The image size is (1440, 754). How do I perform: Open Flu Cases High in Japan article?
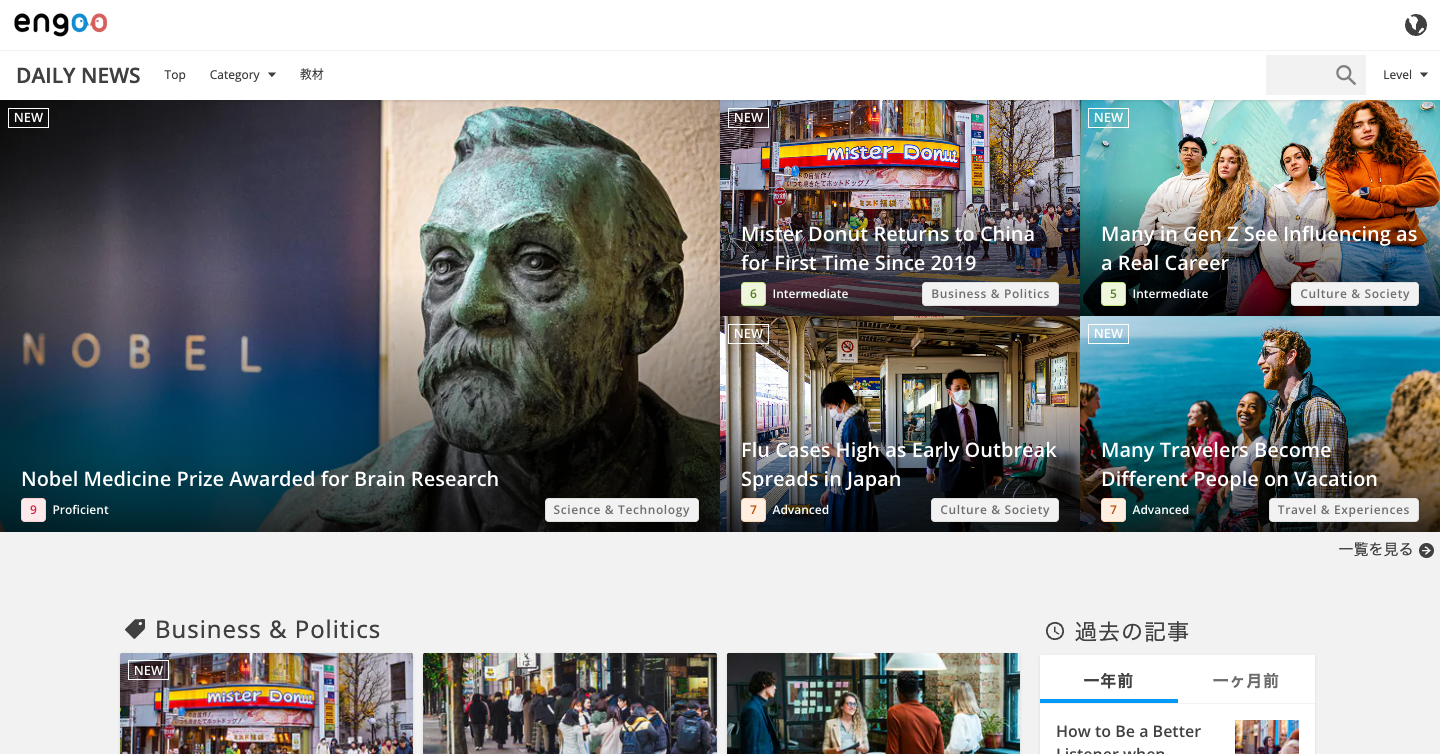point(899,464)
